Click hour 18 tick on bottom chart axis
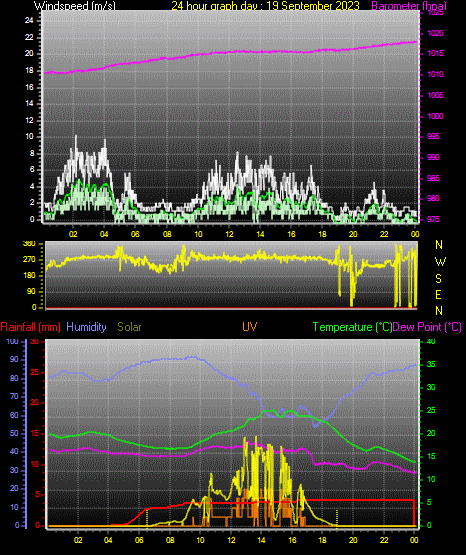 (x=322, y=540)
